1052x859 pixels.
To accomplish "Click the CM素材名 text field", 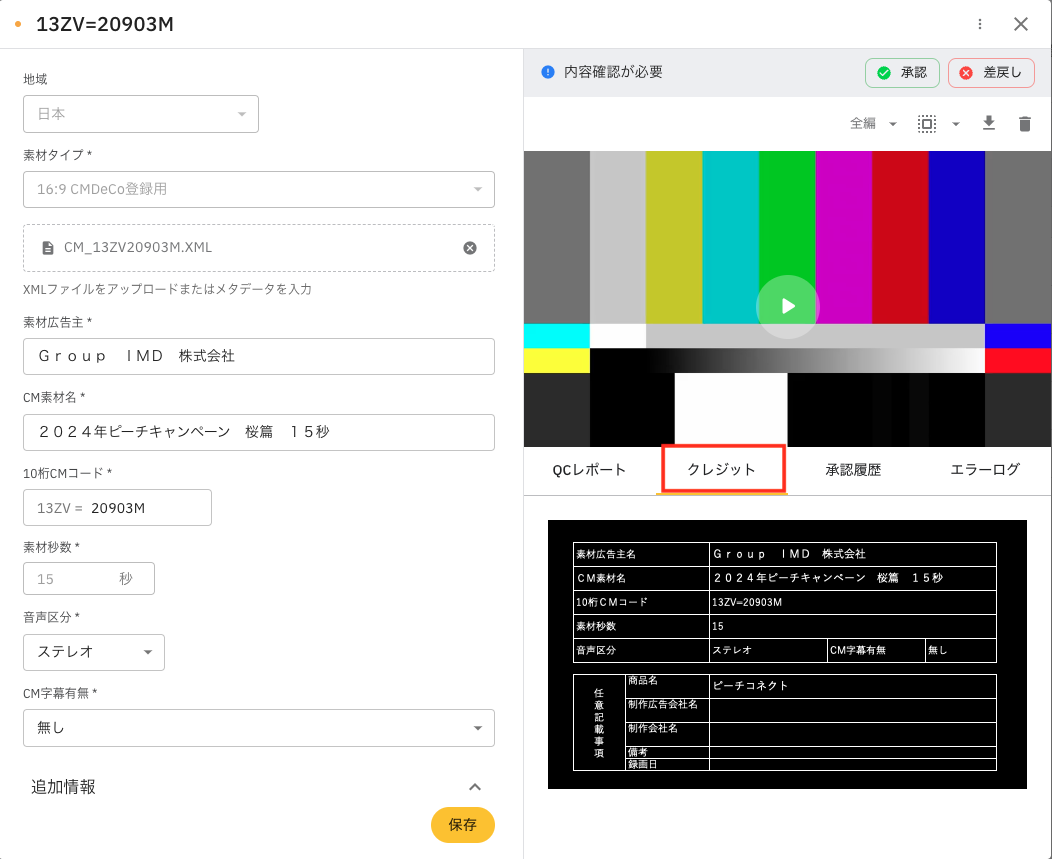I will click(258, 432).
